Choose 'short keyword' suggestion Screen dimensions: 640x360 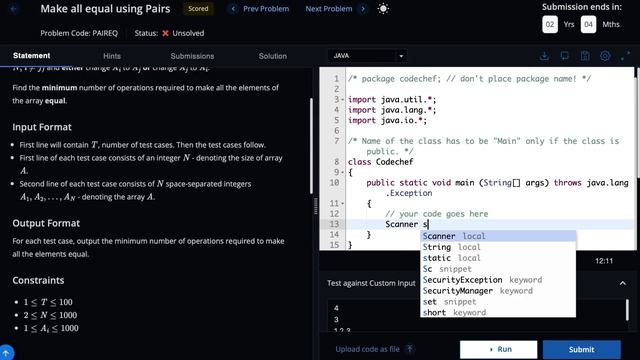click(x=498, y=312)
